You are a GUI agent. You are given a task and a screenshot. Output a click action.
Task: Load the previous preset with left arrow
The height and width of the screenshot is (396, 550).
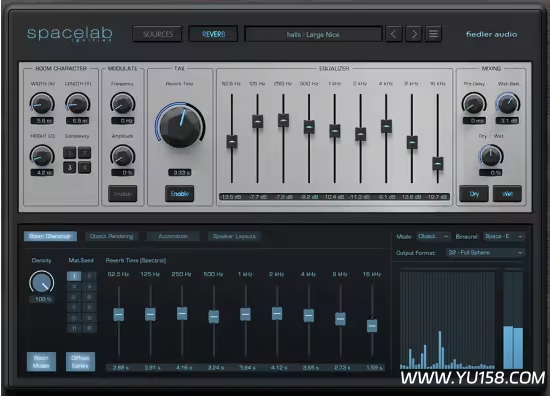pyautogui.click(x=394, y=34)
